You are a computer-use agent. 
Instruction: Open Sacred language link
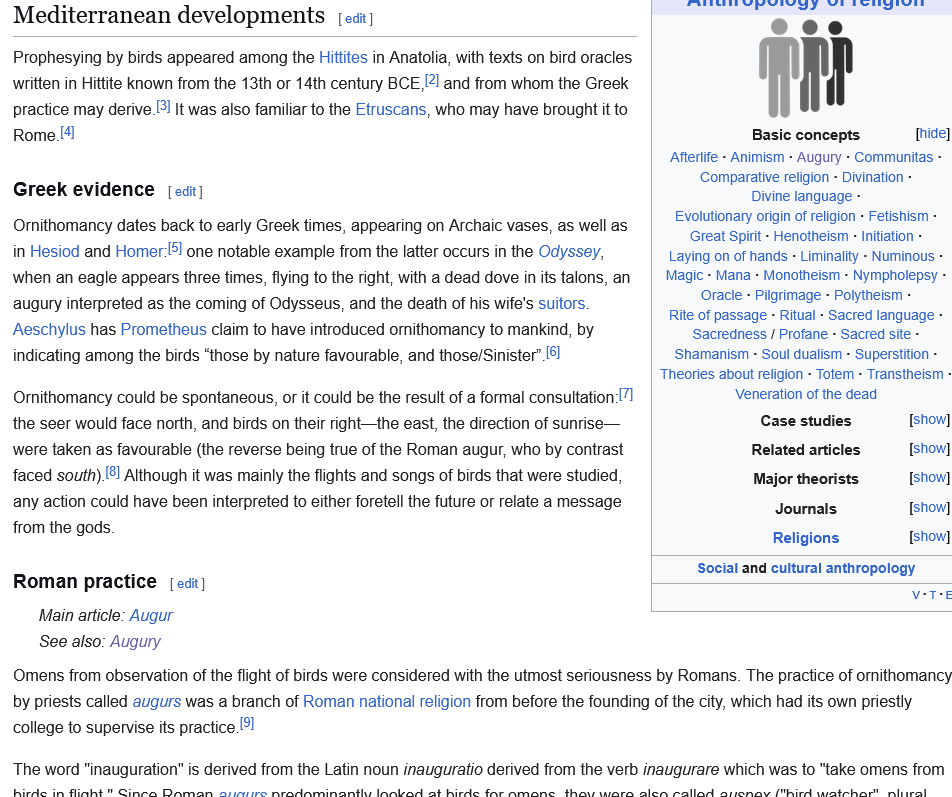coord(881,316)
